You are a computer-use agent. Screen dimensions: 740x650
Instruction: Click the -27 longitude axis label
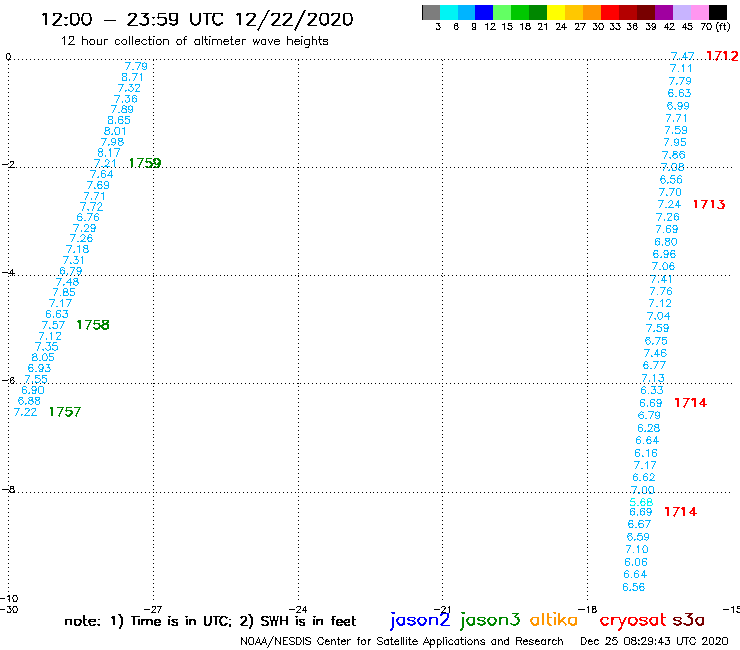(x=153, y=609)
